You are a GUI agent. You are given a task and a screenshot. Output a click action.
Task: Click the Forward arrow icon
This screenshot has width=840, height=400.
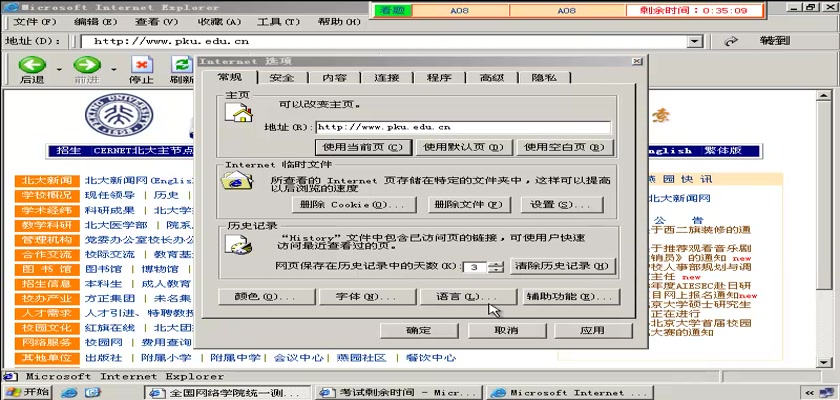coord(87,65)
